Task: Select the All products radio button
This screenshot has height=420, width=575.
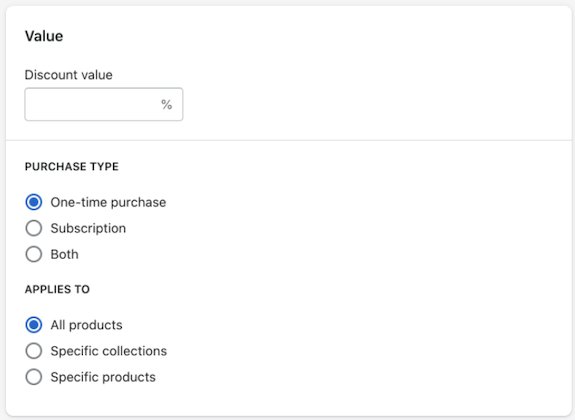Action: point(34,325)
